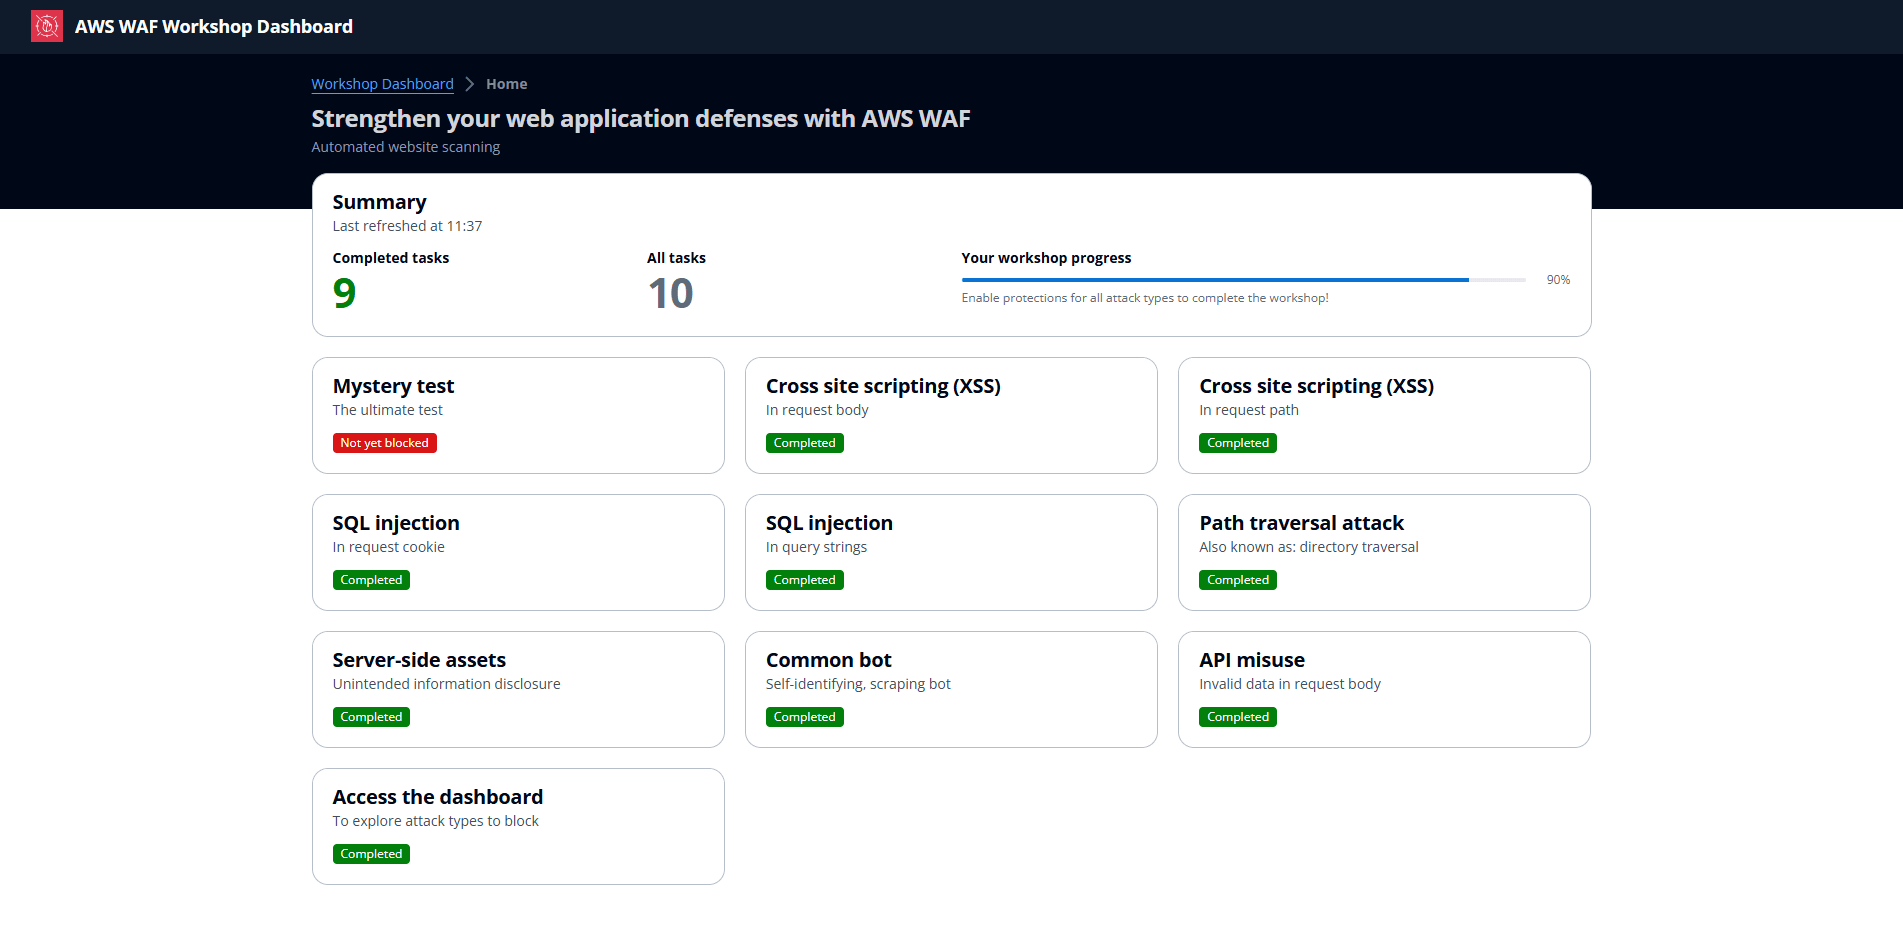Click "Invalid data in request body" description
The width and height of the screenshot is (1903, 942).
(1290, 684)
